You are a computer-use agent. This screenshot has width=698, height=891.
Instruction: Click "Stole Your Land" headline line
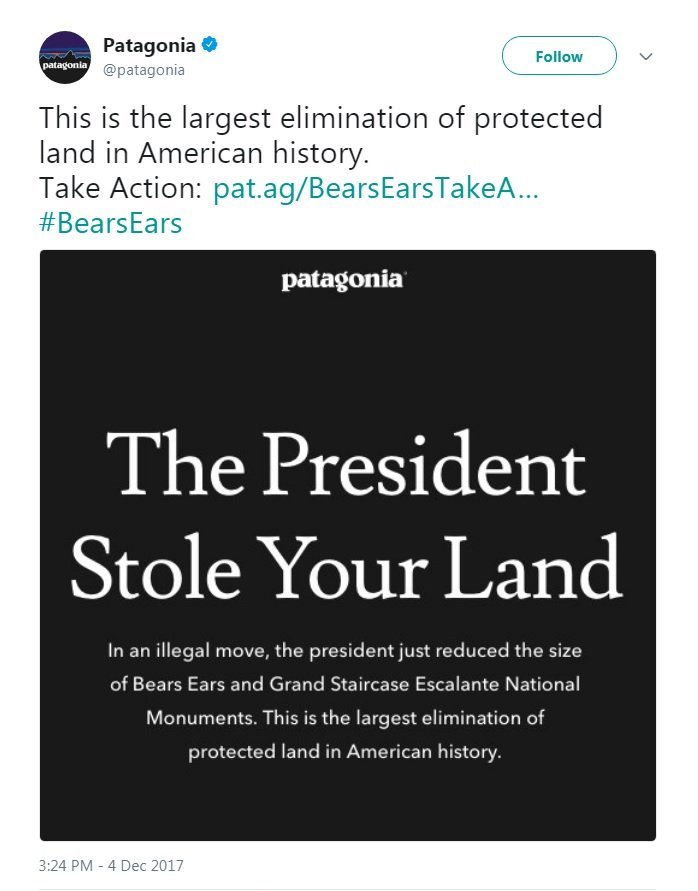click(x=346, y=568)
